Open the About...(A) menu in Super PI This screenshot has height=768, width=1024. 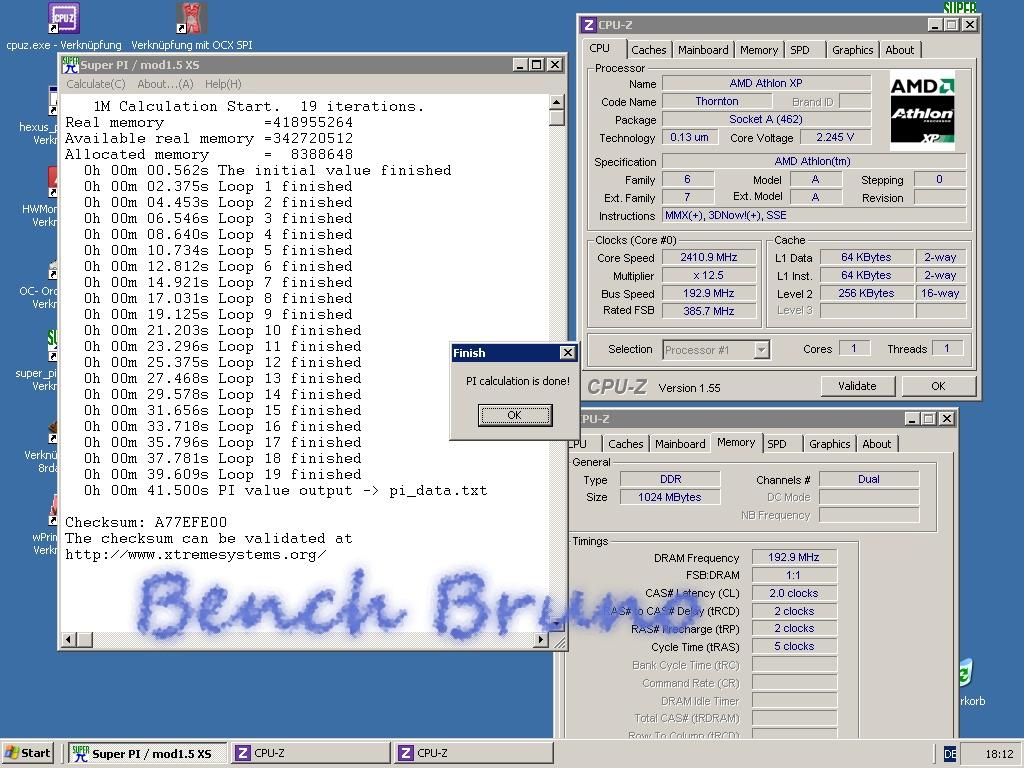point(165,84)
